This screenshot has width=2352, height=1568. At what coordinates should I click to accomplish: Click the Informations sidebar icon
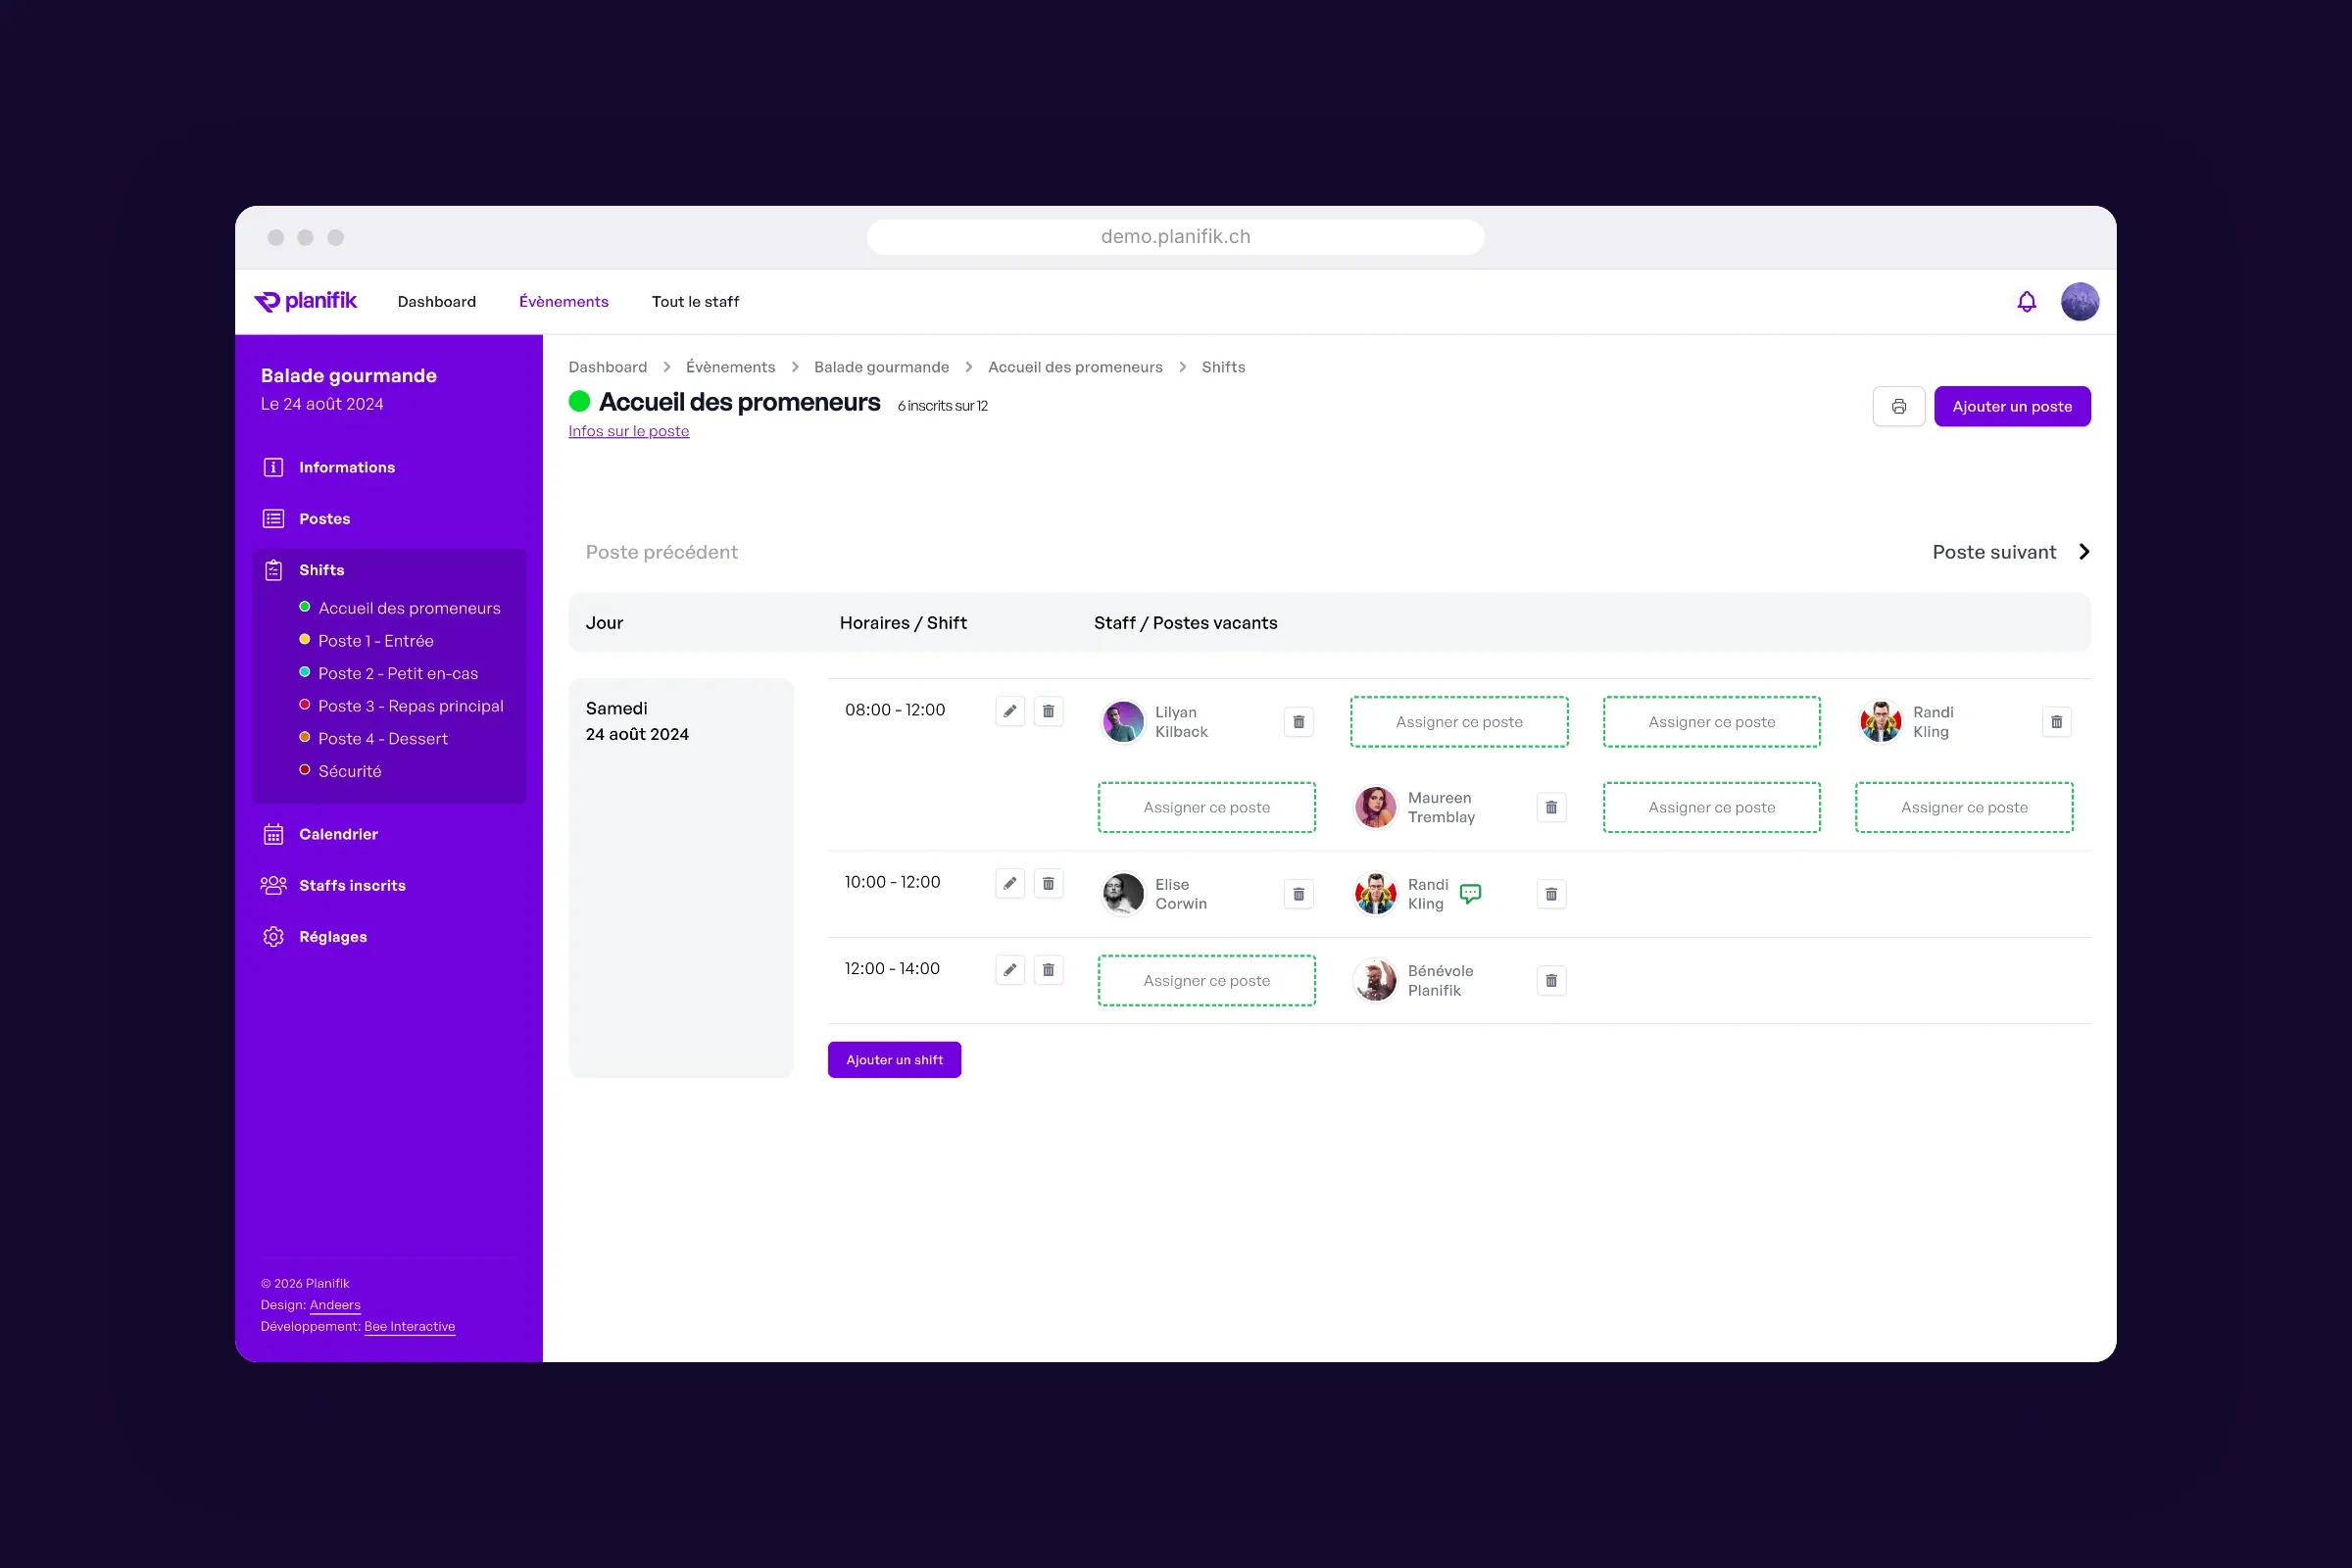273,467
